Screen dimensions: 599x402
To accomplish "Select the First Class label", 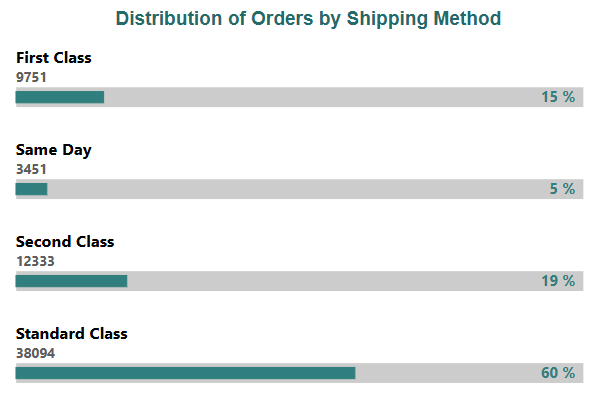I will click(x=53, y=58).
